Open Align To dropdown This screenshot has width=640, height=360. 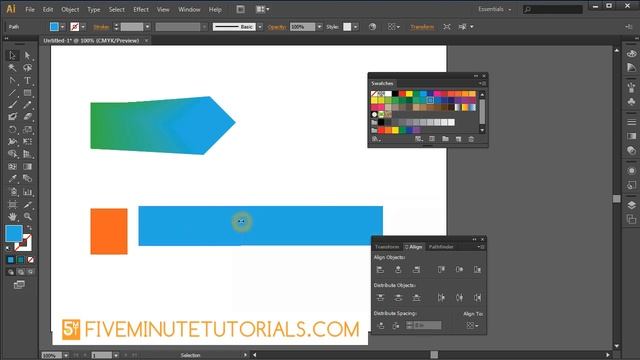coord(472,325)
